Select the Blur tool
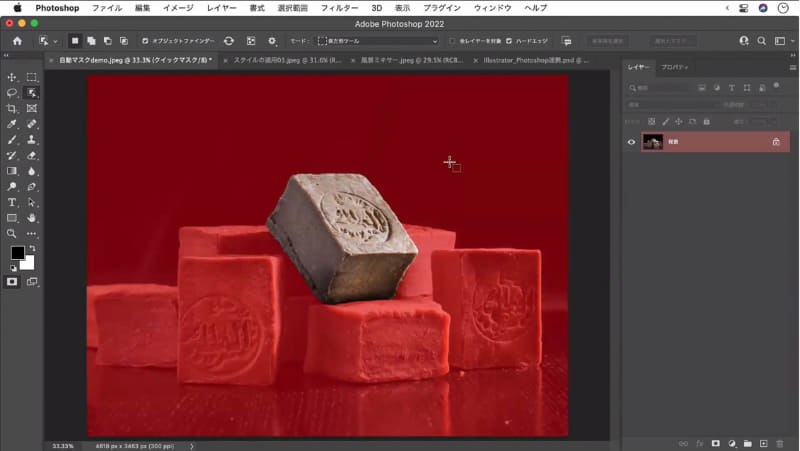This screenshot has width=800, height=451. click(32, 171)
